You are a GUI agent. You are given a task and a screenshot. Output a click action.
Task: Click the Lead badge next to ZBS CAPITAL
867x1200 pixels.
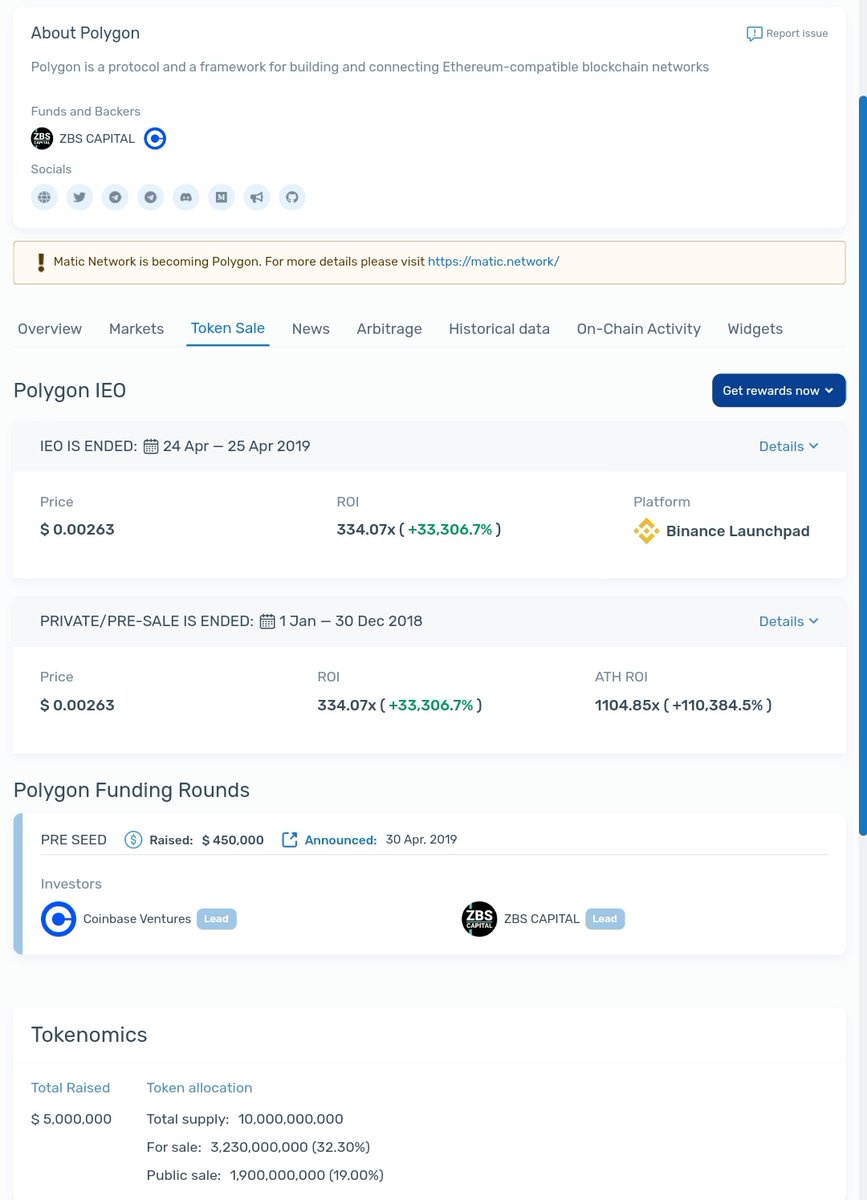pos(605,919)
